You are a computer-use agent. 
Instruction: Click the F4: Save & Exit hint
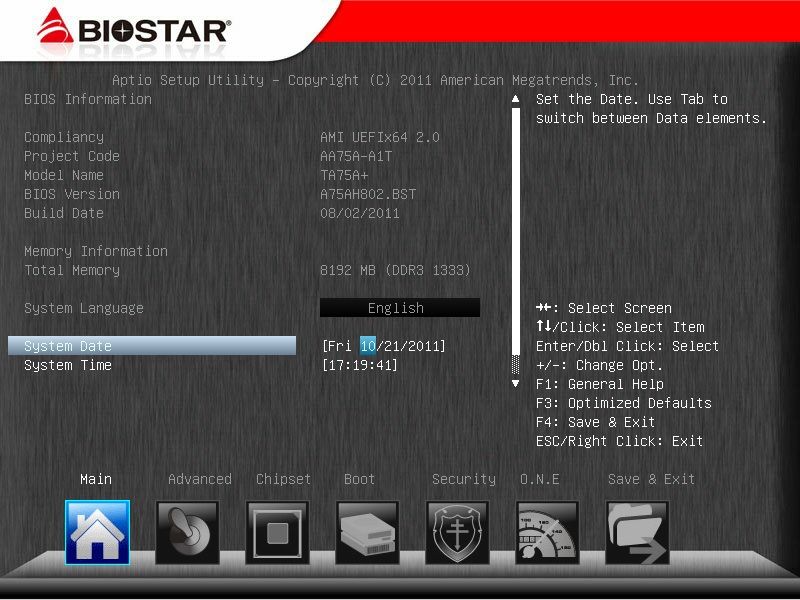(x=595, y=422)
